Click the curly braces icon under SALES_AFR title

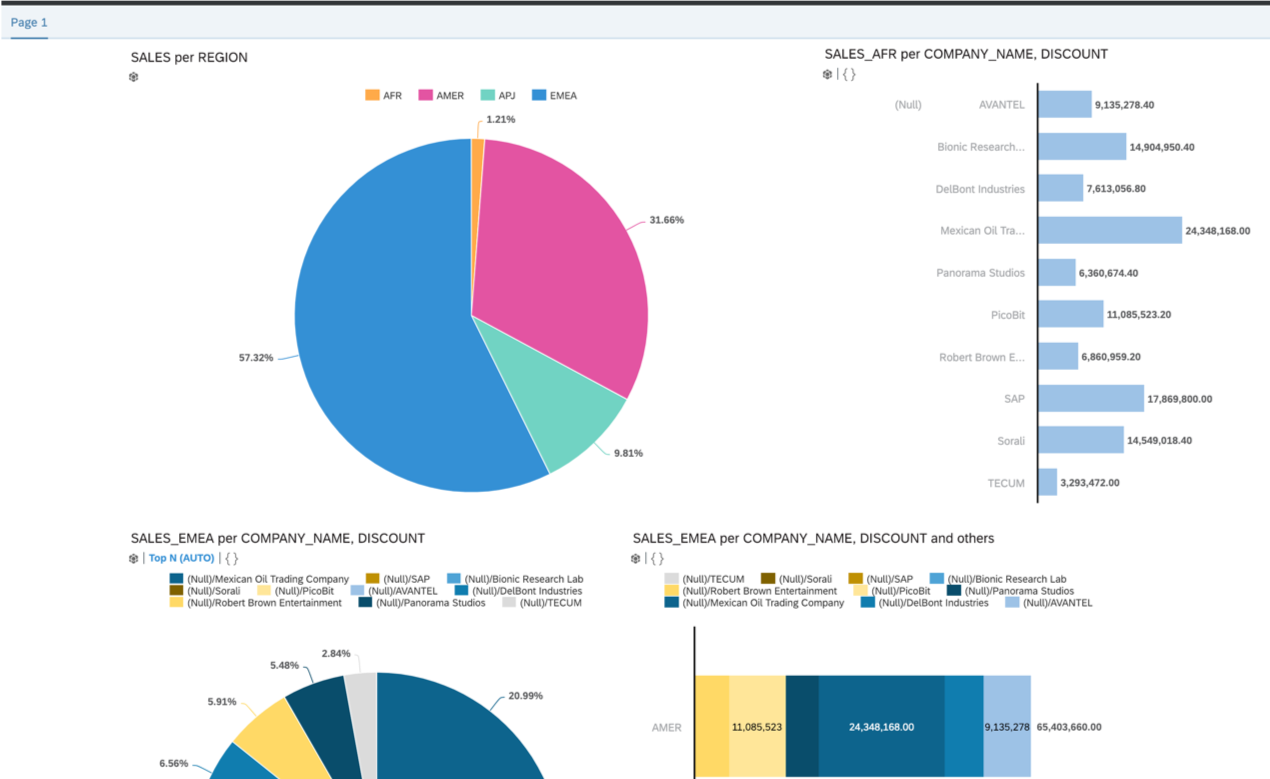click(849, 74)
